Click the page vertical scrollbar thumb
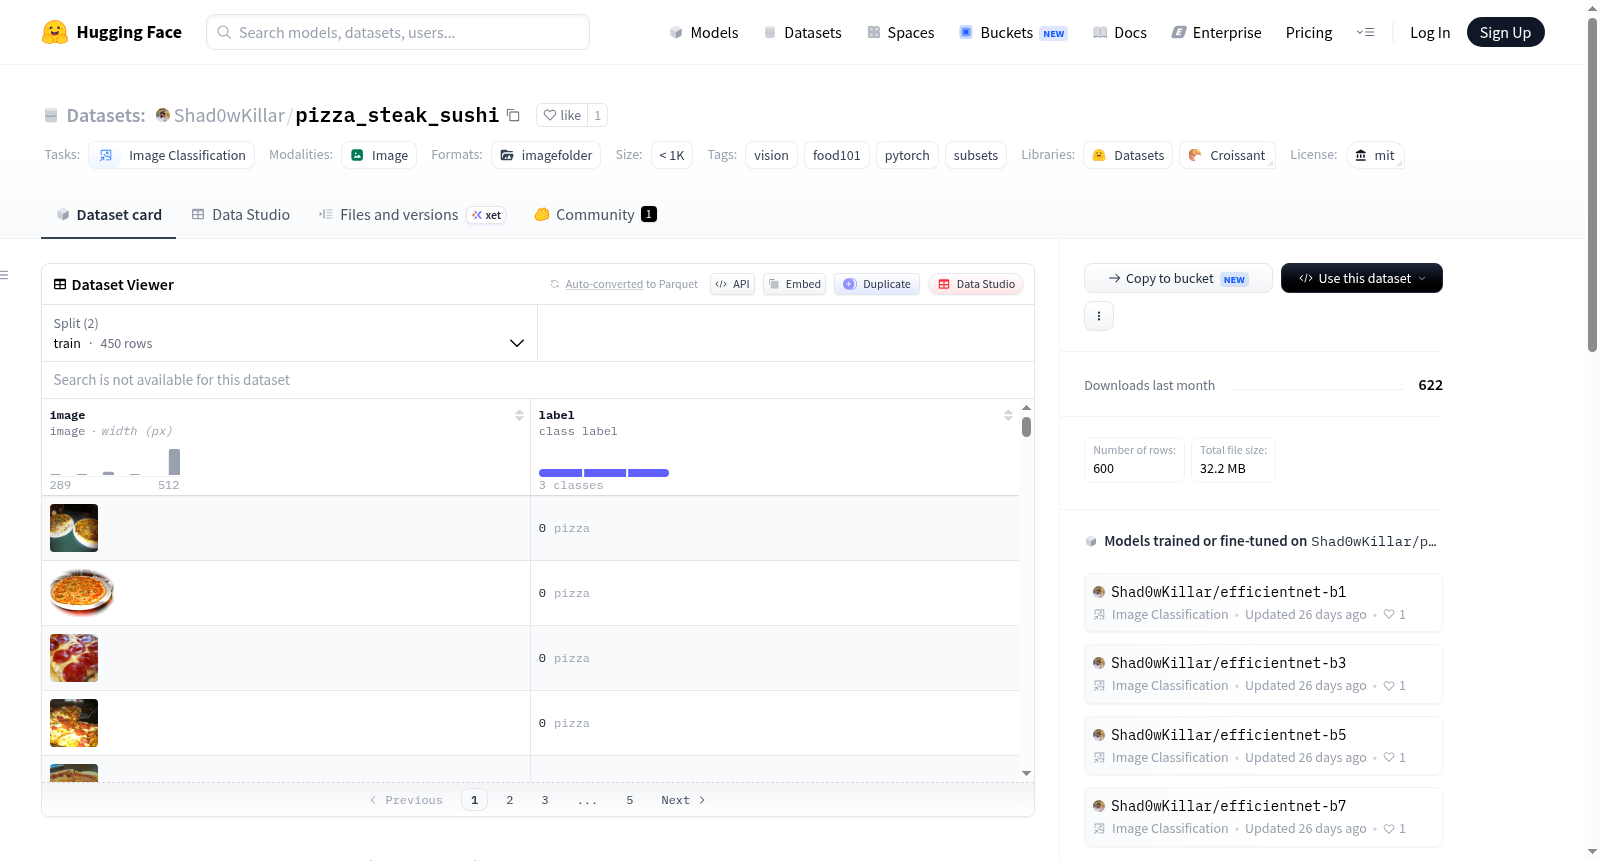The image size is (1600, 861). tap(1592, 185)
